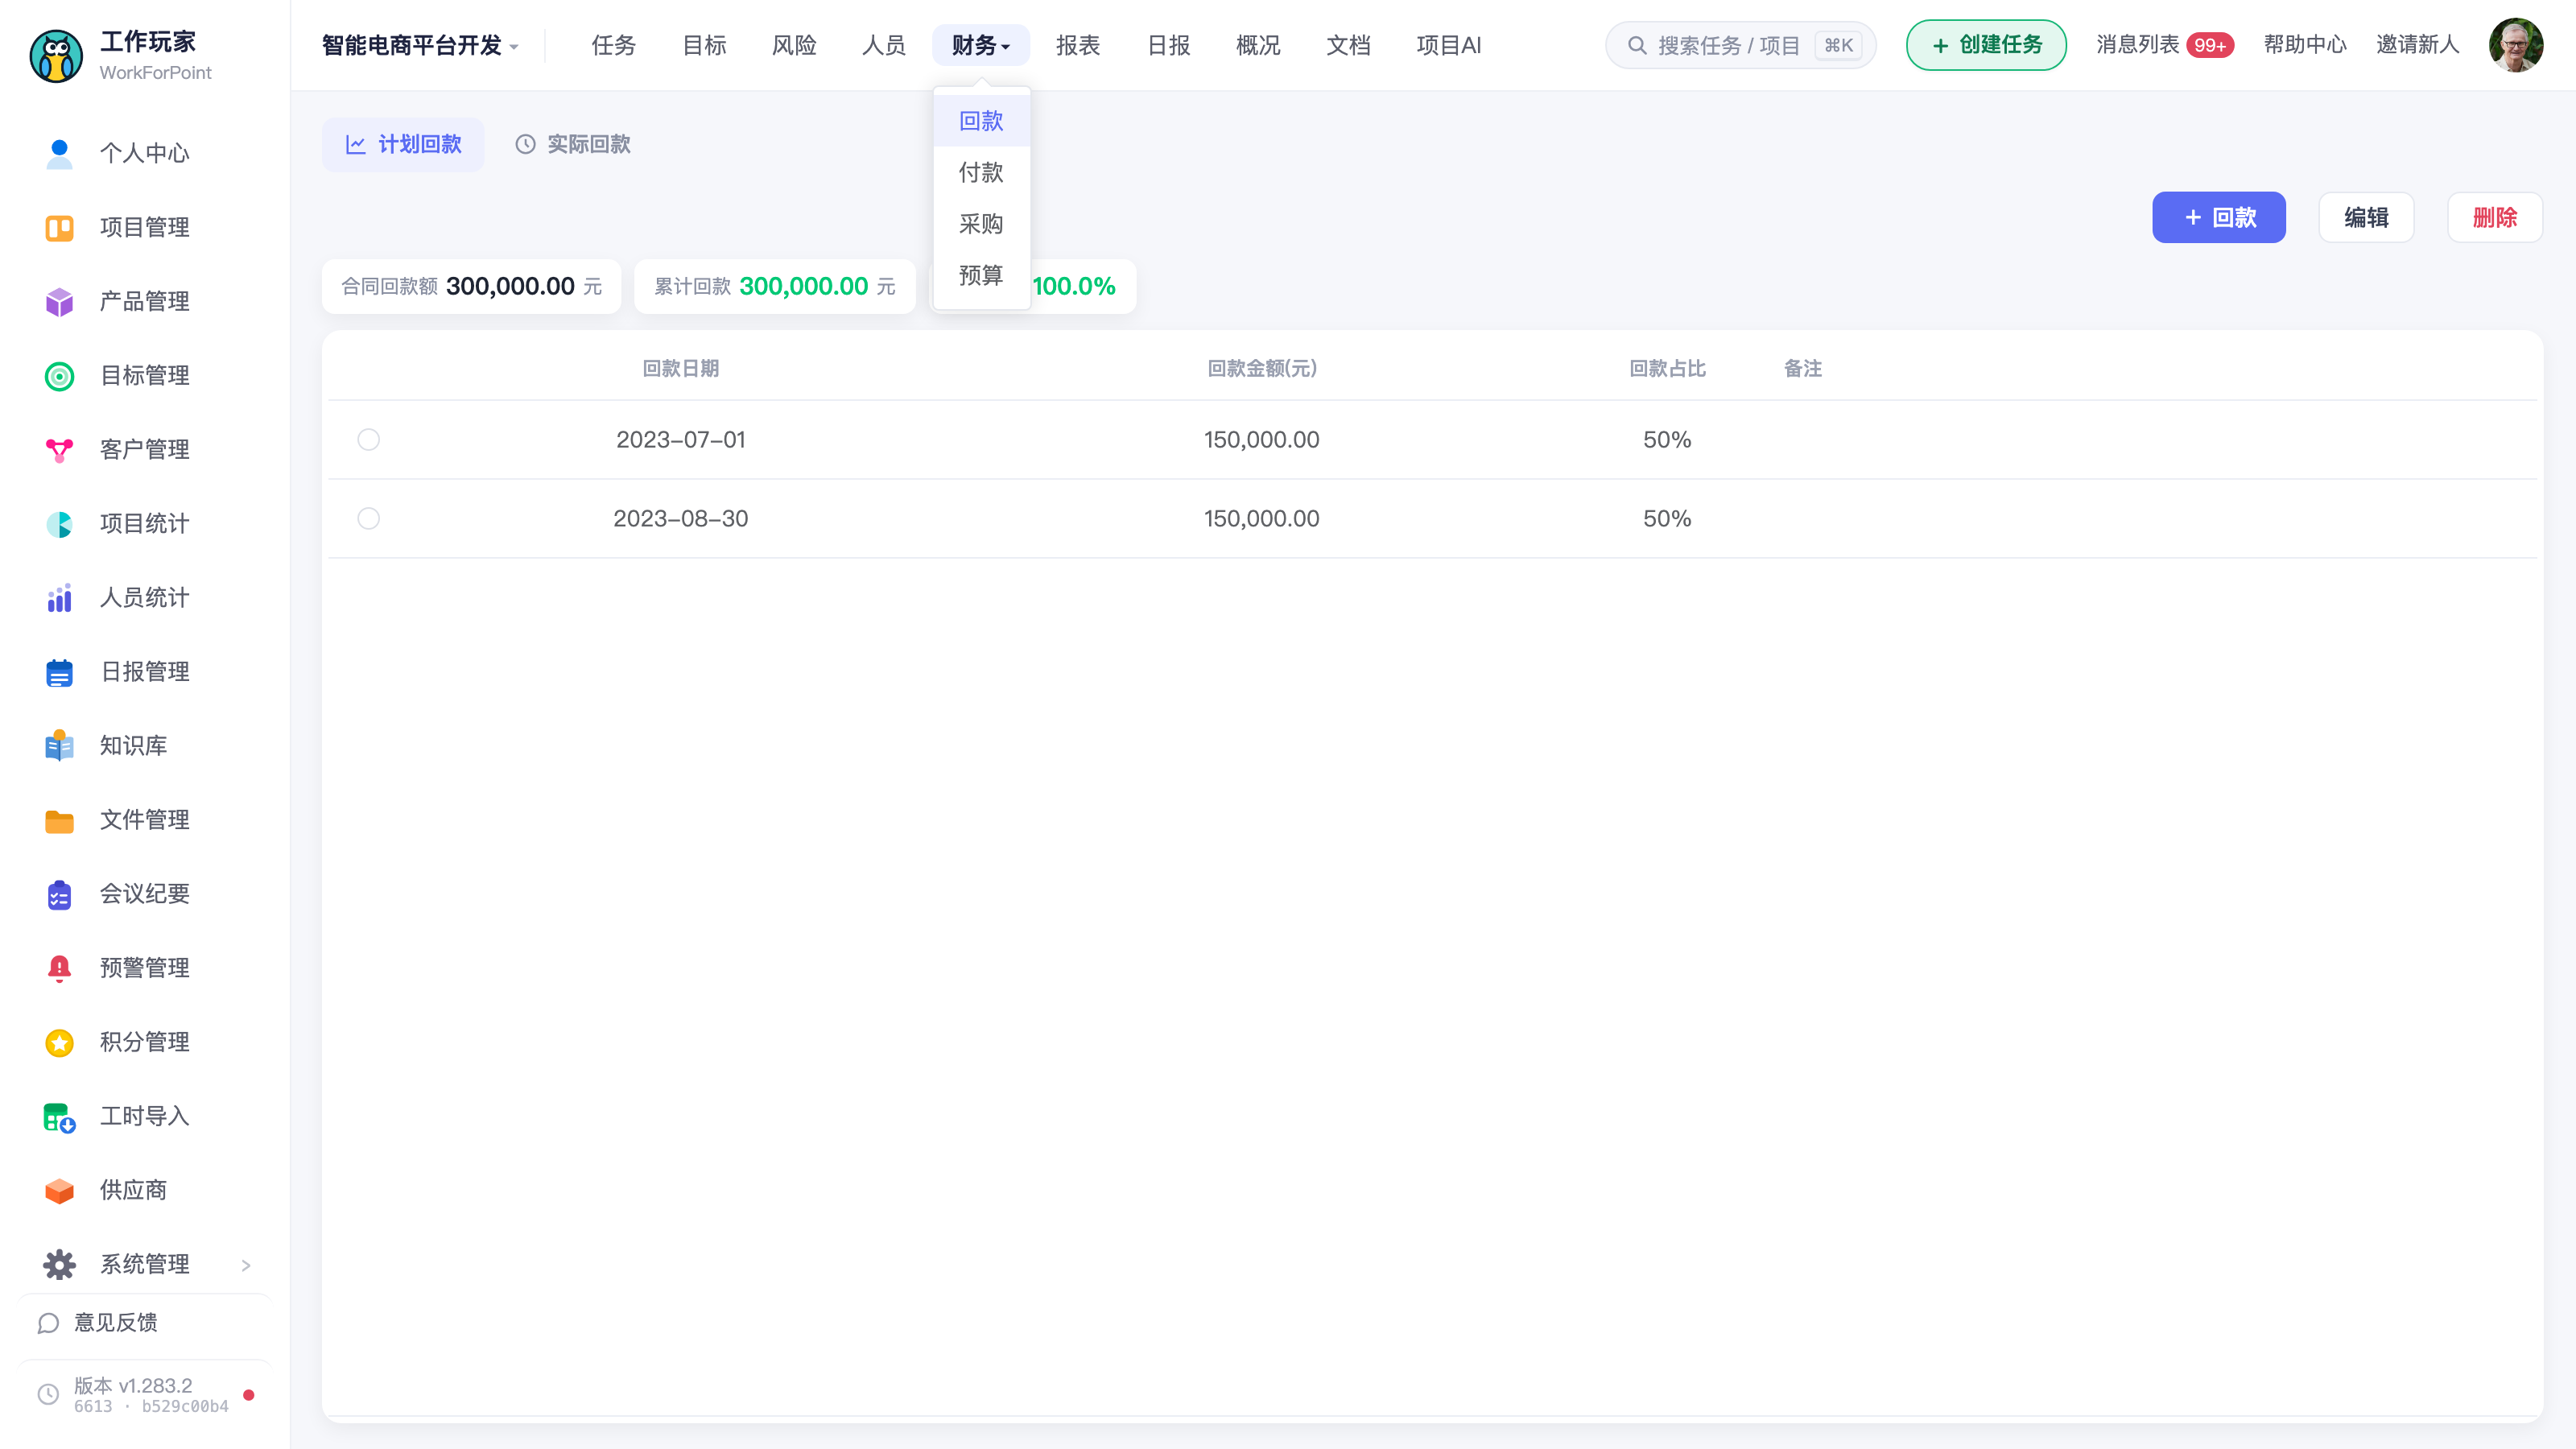Select the 2023-07-01 row radio button
This screenshot has width=2576, height=1449.
[x=368, y=440]
